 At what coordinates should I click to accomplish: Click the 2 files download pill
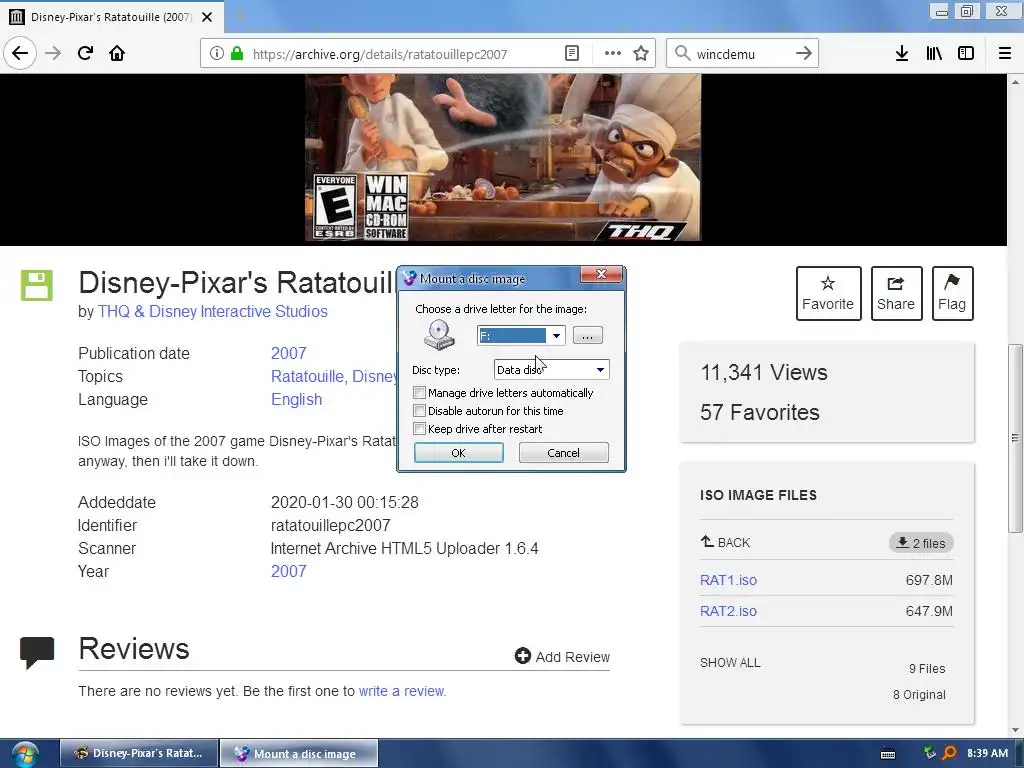[x=921, y=543]
